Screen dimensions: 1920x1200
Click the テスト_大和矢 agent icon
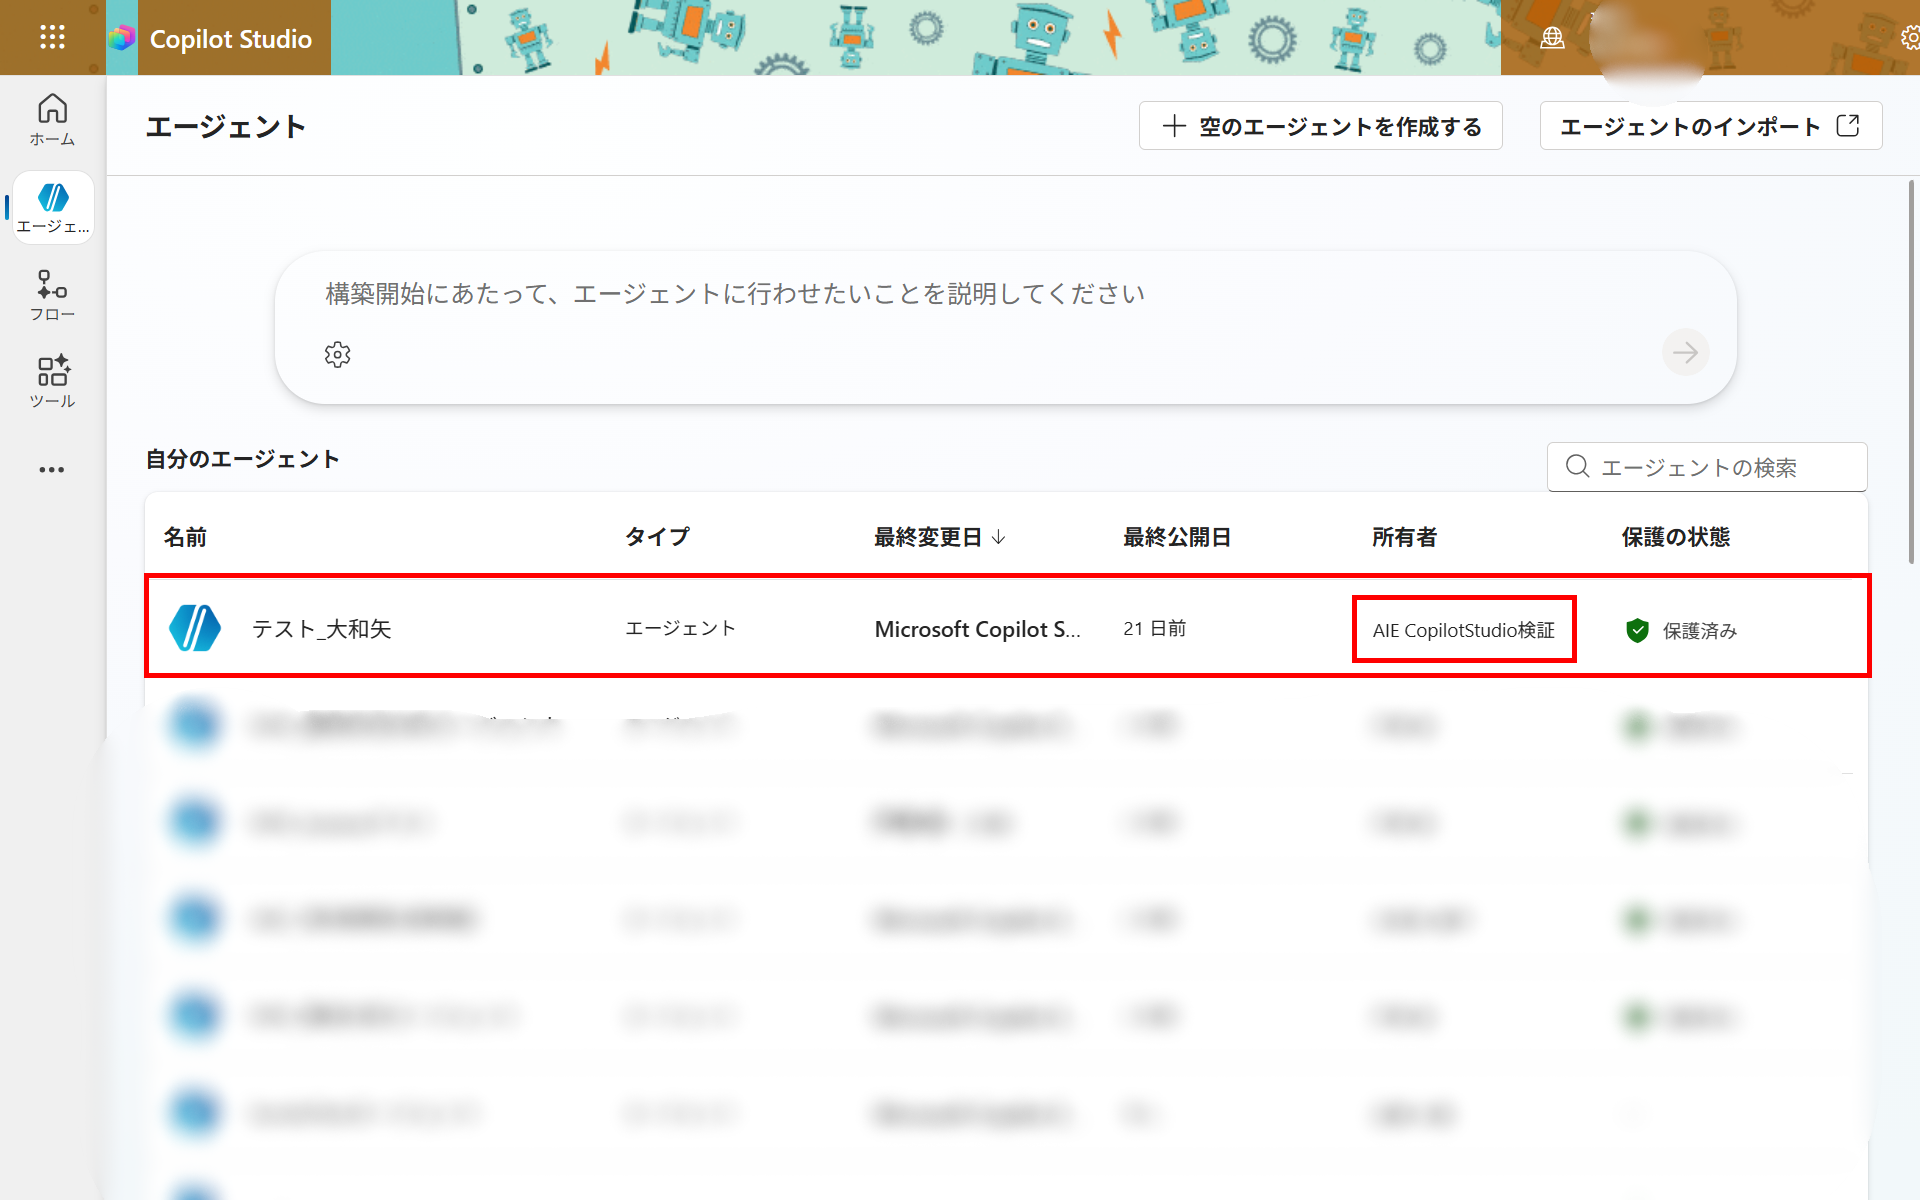coord(195,628)
